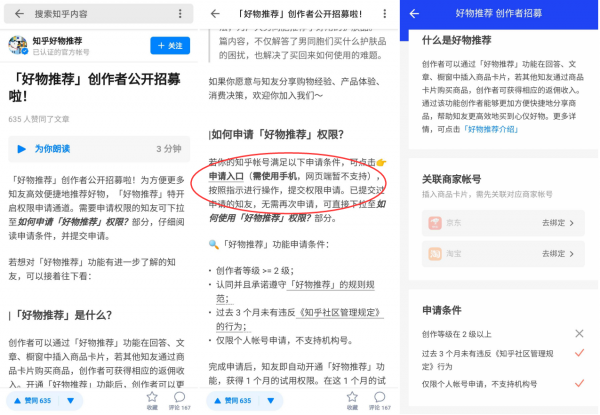
Task: Select 申请条件 section title
Action: 442,310
